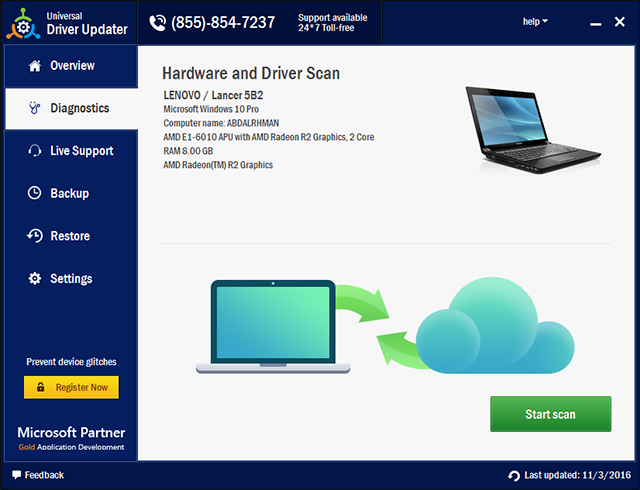Click the Universal Driver Updater logo icon
The width and height of the screenshot is (640, 490).
23,24
